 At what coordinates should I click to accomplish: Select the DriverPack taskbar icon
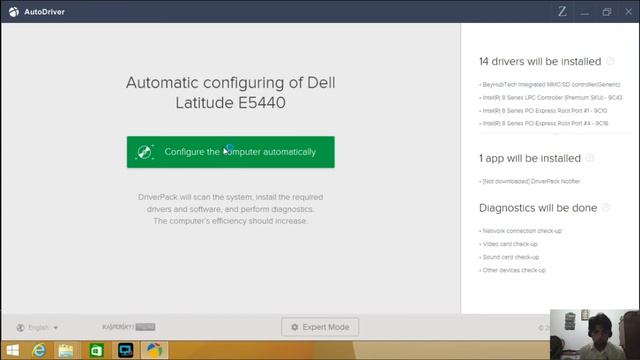154,350
